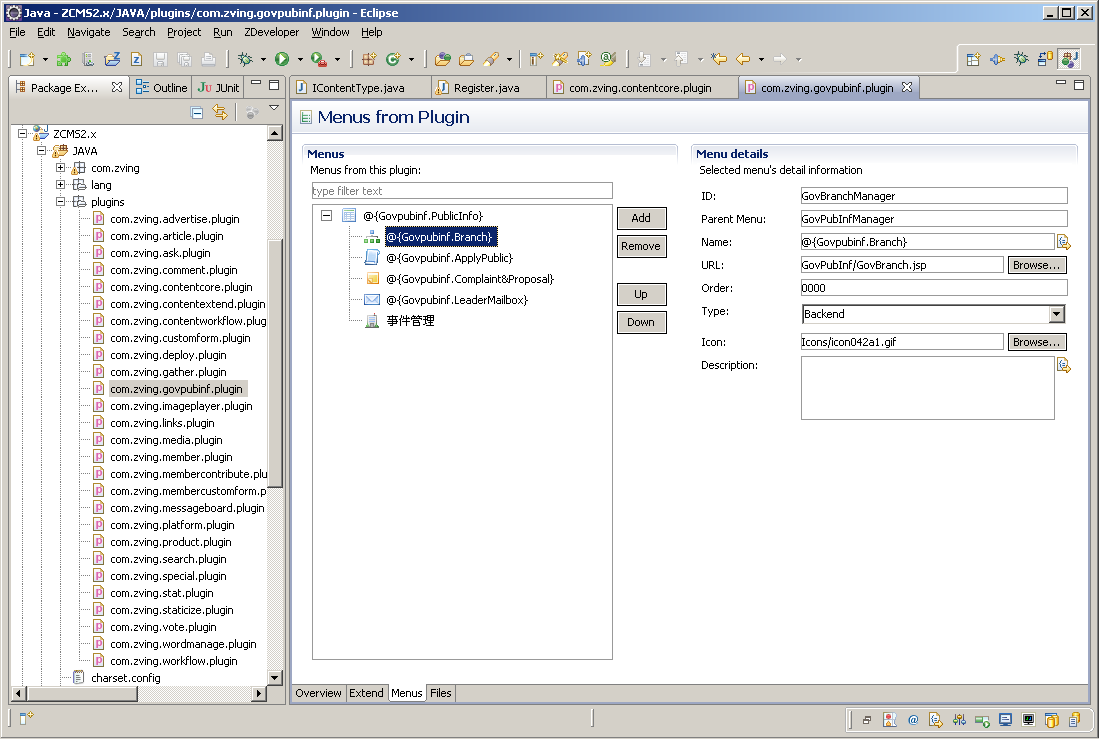Activate the Java perspective button
1099x739 pixels.
point(1069,60)
